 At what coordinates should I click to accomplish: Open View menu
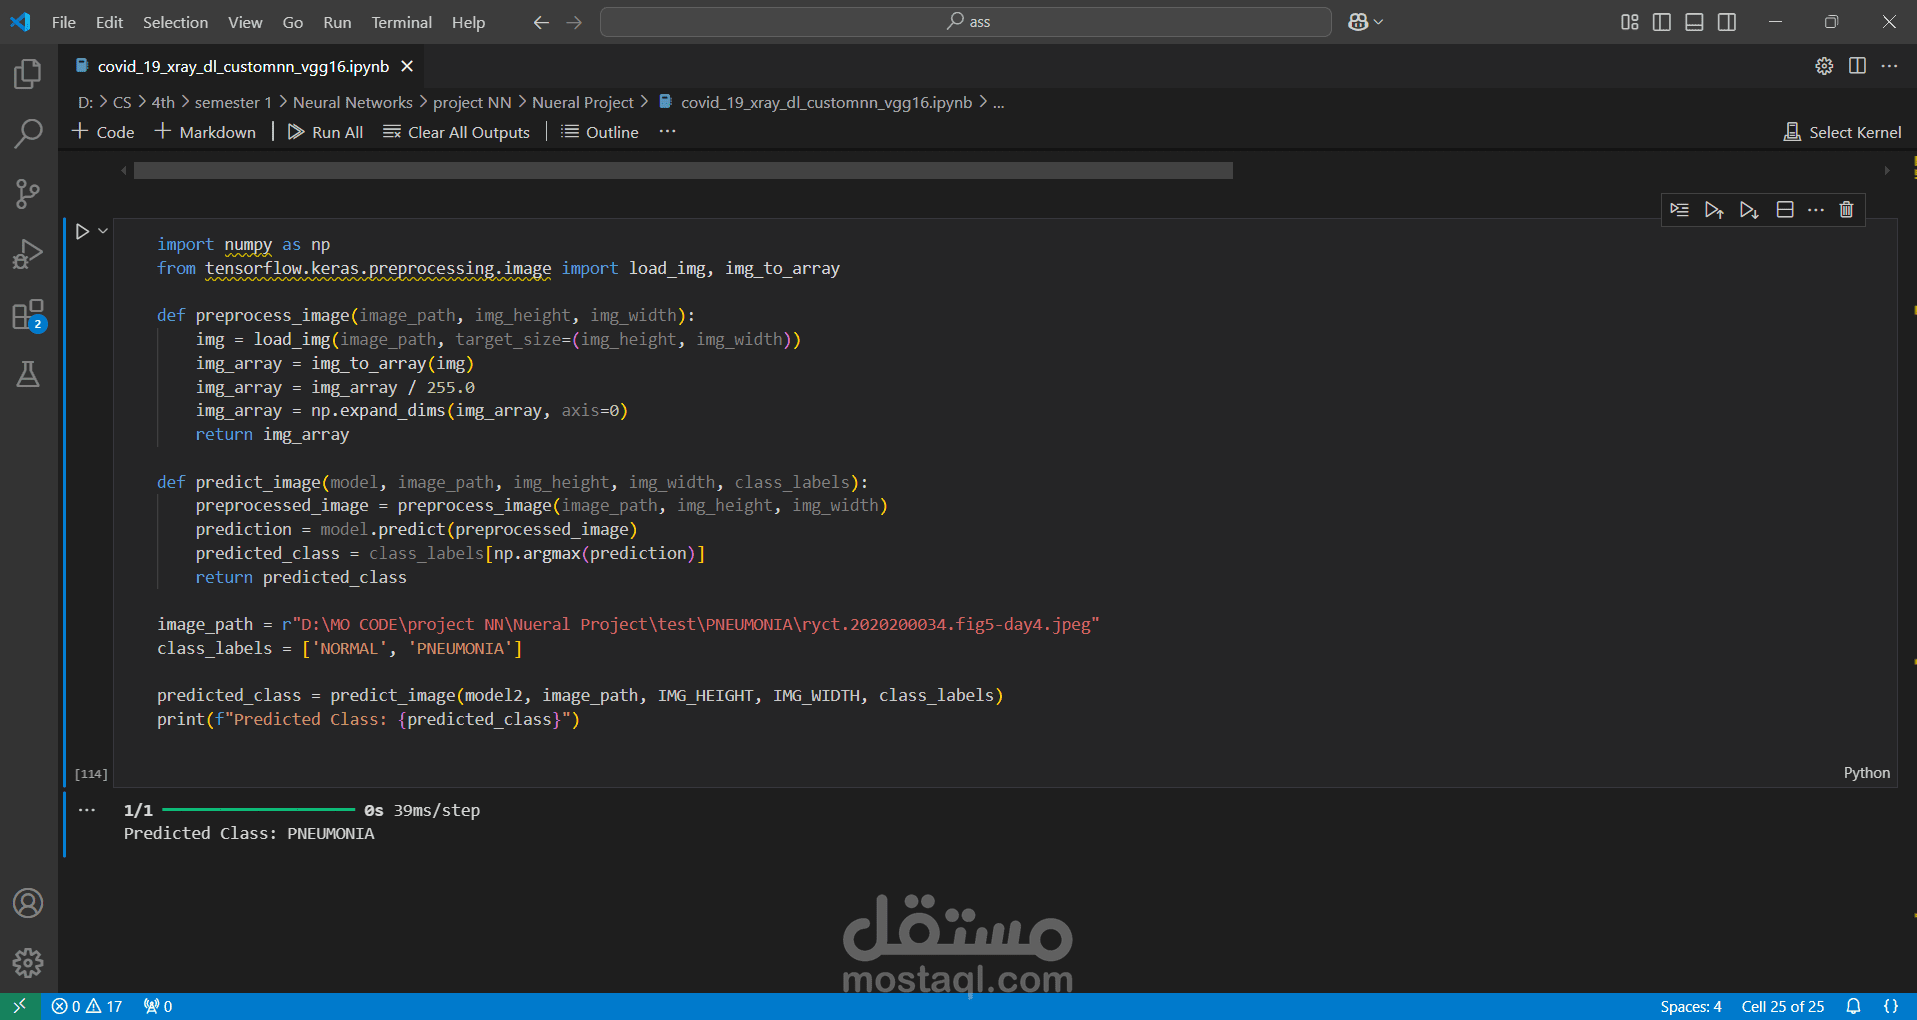(x=245, y=22)
